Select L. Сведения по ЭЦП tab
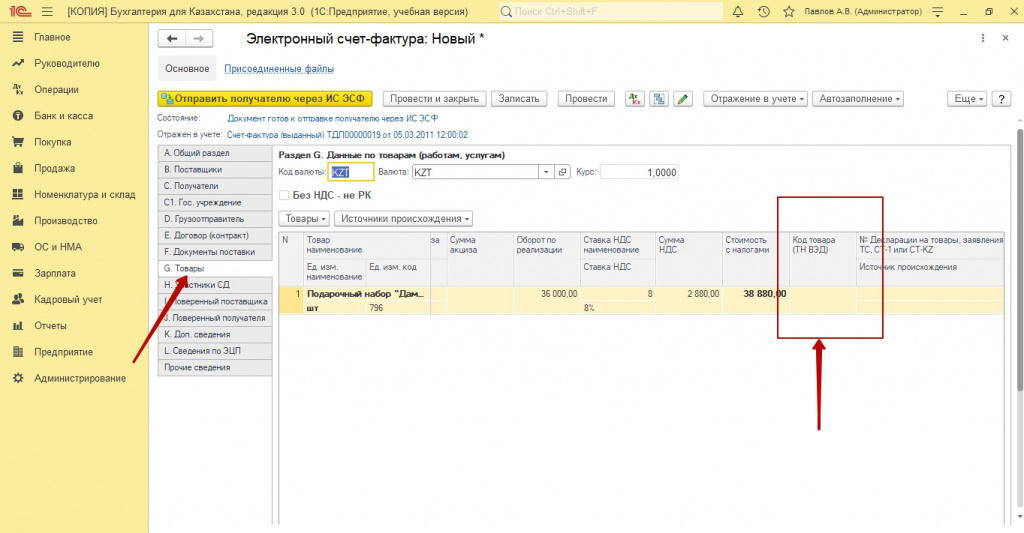The width and height of the screenshot is (1024, 533). click(215, 351)
